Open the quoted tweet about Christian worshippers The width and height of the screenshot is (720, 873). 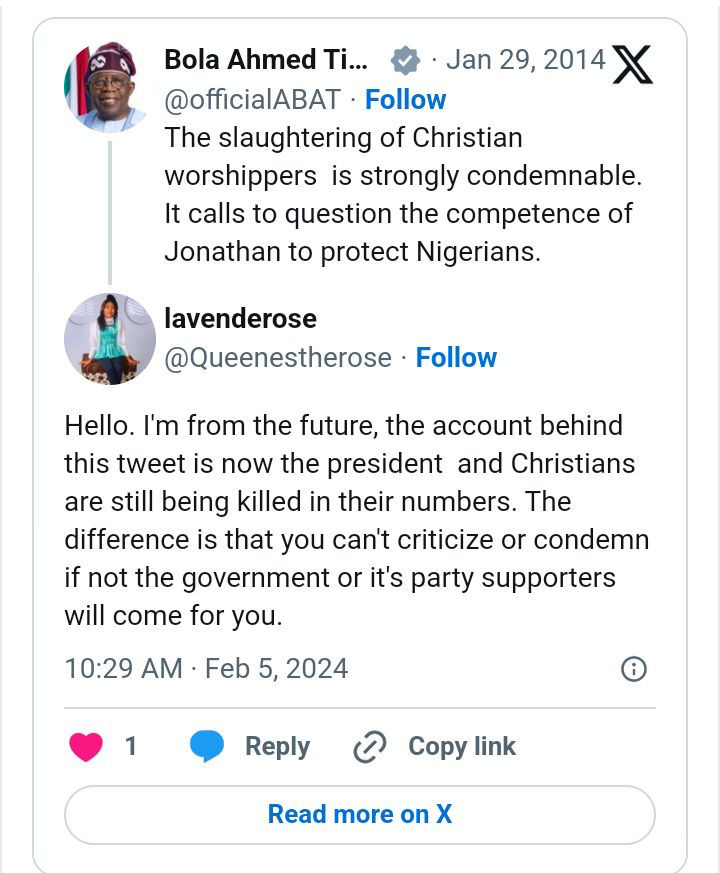click(x=400, y=194)
